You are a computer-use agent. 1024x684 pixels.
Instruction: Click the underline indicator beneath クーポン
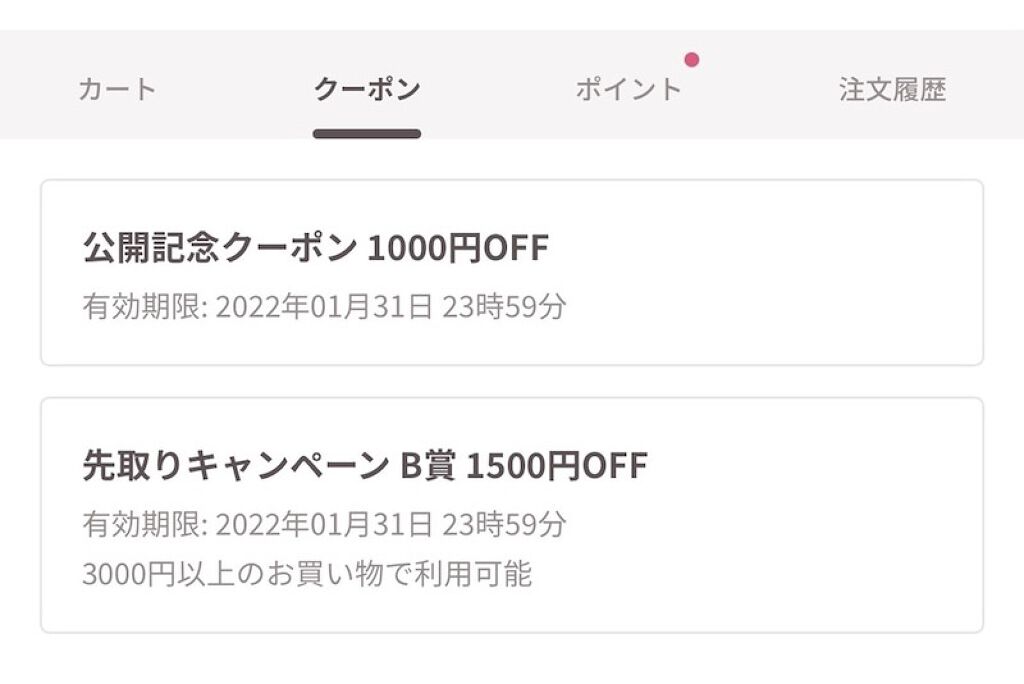tap(366, 133)
